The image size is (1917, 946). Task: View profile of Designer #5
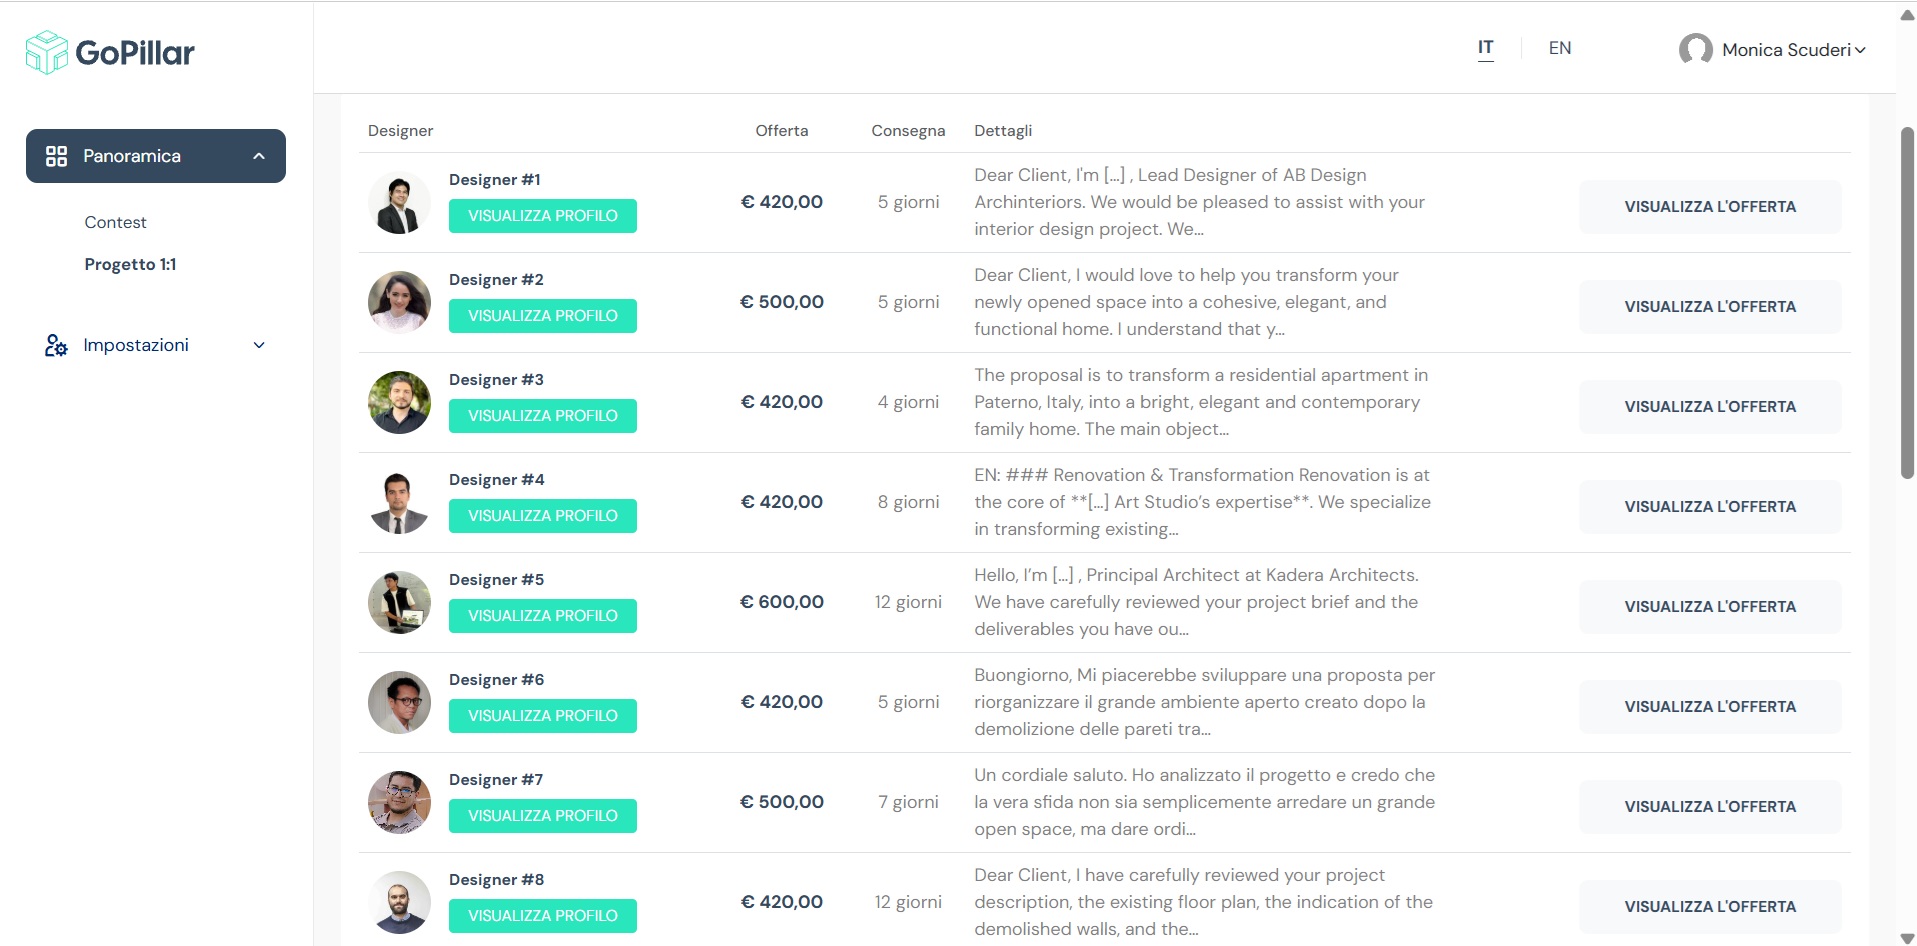(x=543, y=616)
